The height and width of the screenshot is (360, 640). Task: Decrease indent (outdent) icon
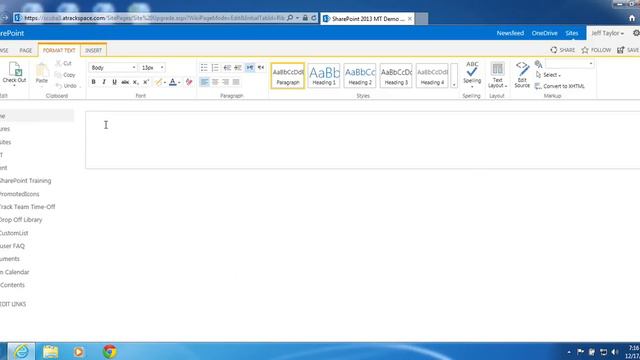click(227, 67)
